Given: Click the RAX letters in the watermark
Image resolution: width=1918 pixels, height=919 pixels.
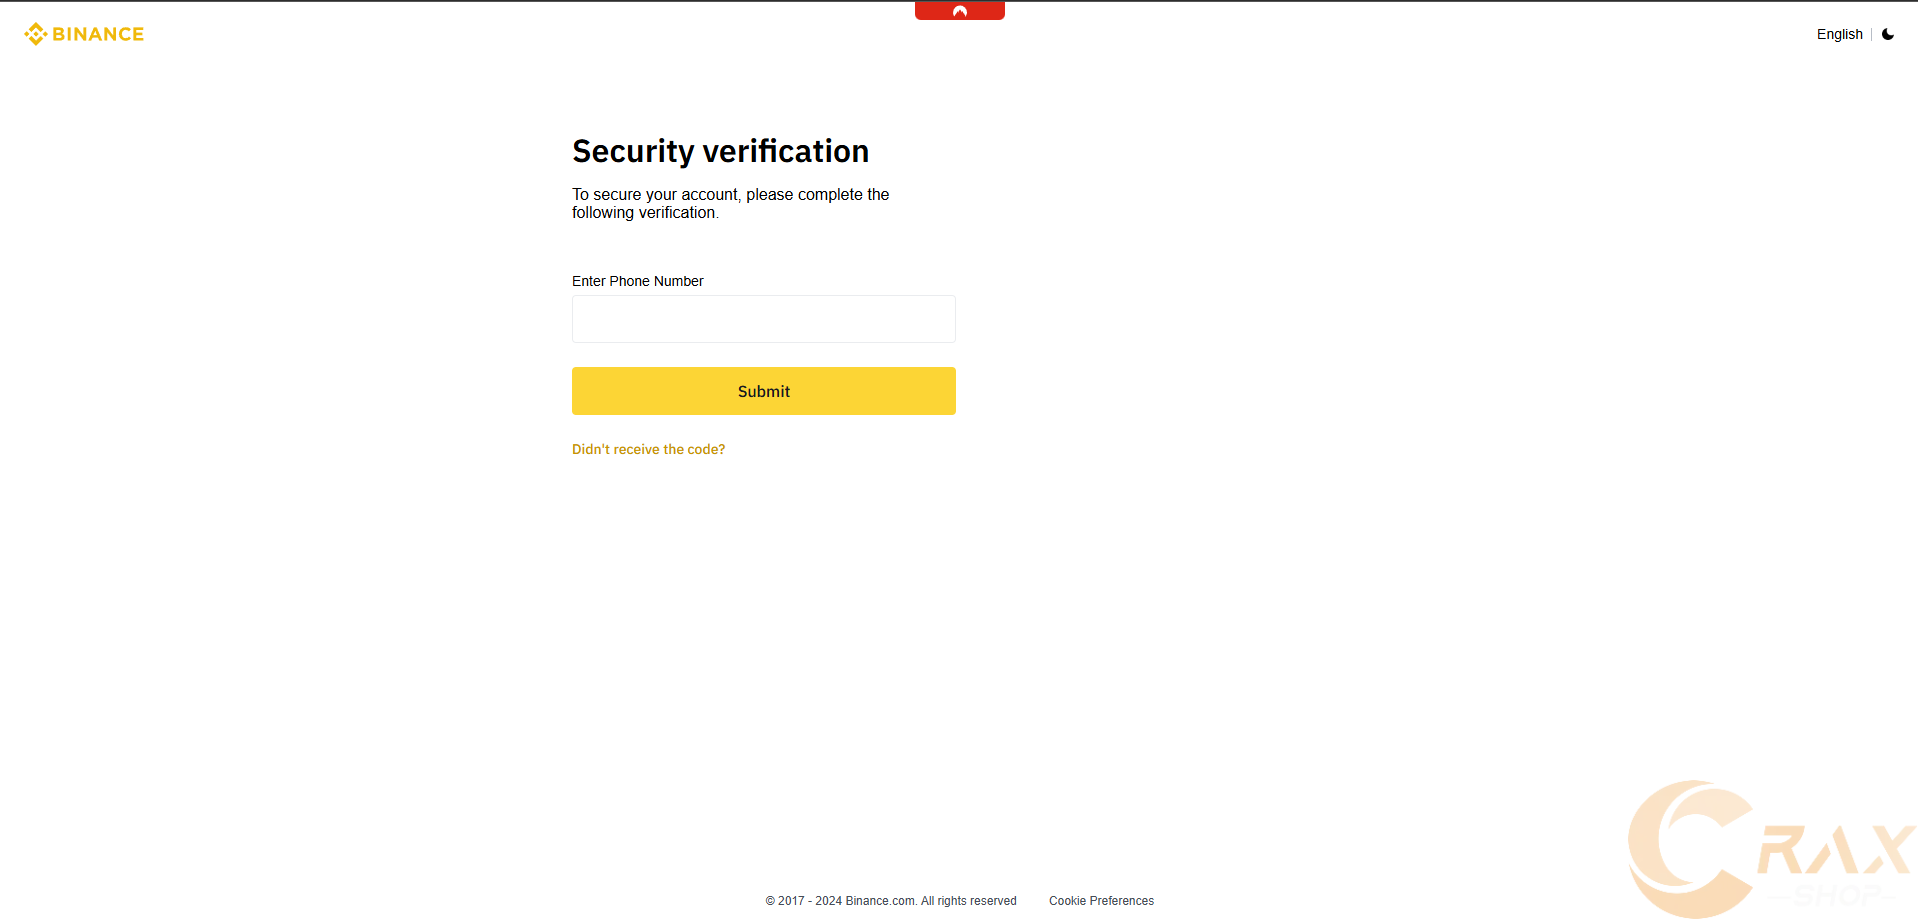Looking at the screenshot, I should [x=1835, y=851].
